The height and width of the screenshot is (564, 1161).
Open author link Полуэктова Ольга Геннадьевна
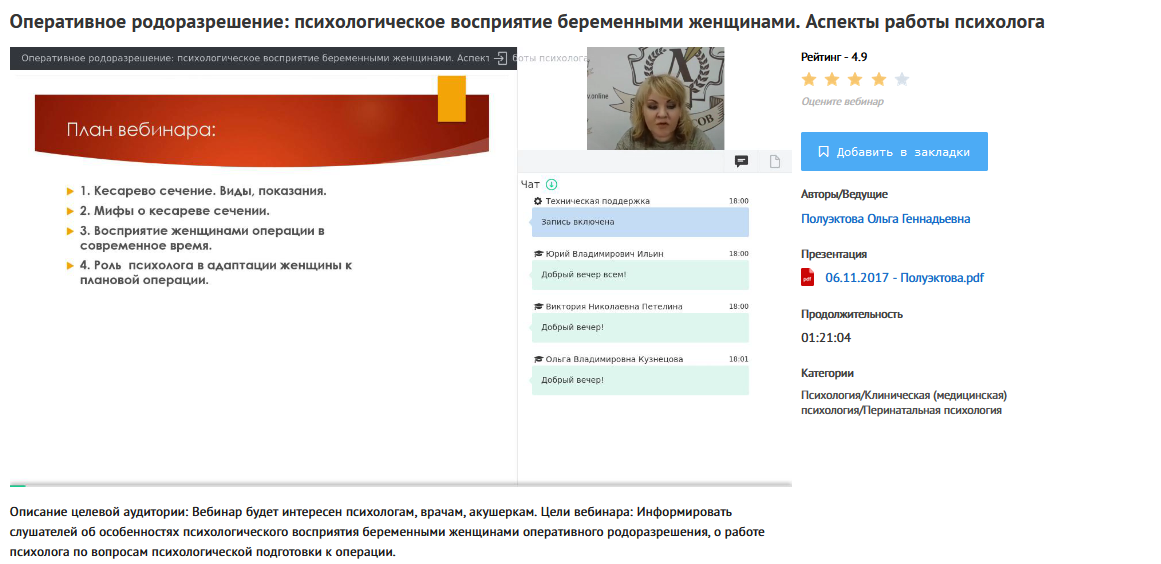point(885,219)
